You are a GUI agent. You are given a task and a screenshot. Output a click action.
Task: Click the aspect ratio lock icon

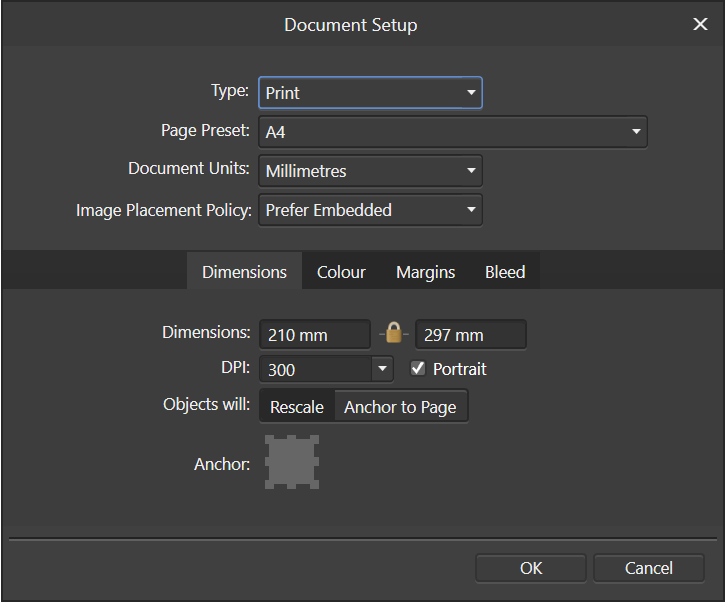point(393,333)
